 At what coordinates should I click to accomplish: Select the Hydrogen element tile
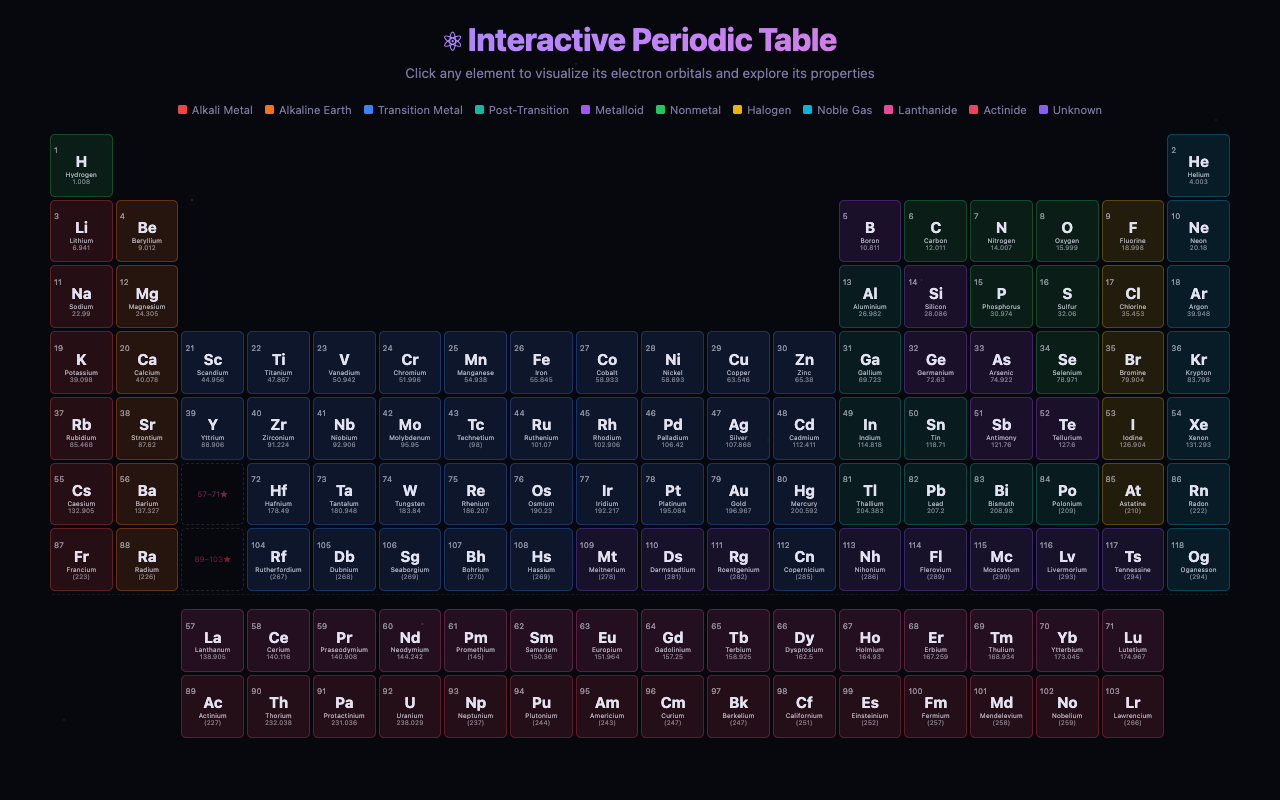[x=81, y=165]
